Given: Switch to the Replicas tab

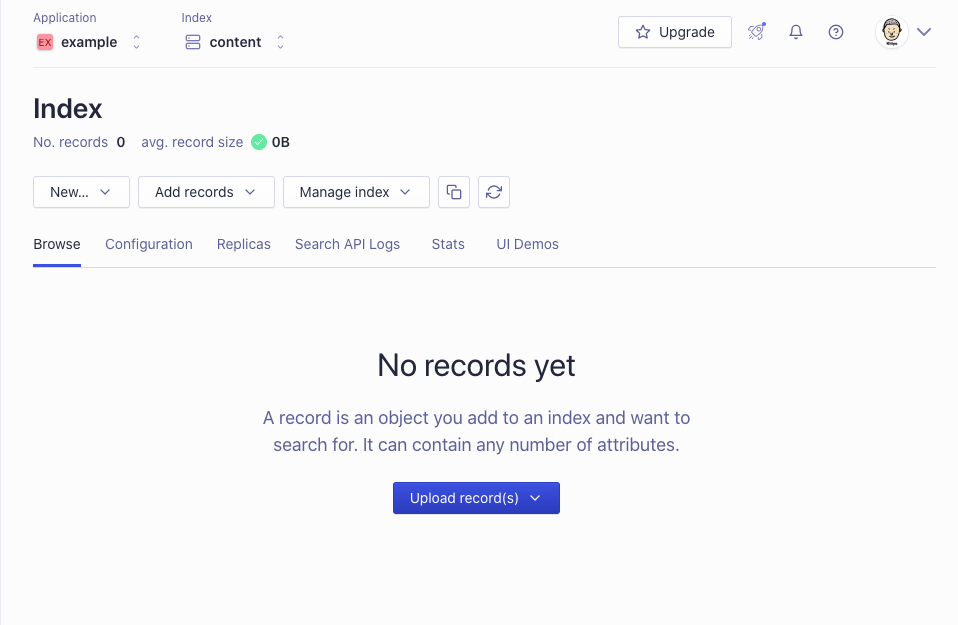Looking at the screenshot, I should tap(243, 244).
